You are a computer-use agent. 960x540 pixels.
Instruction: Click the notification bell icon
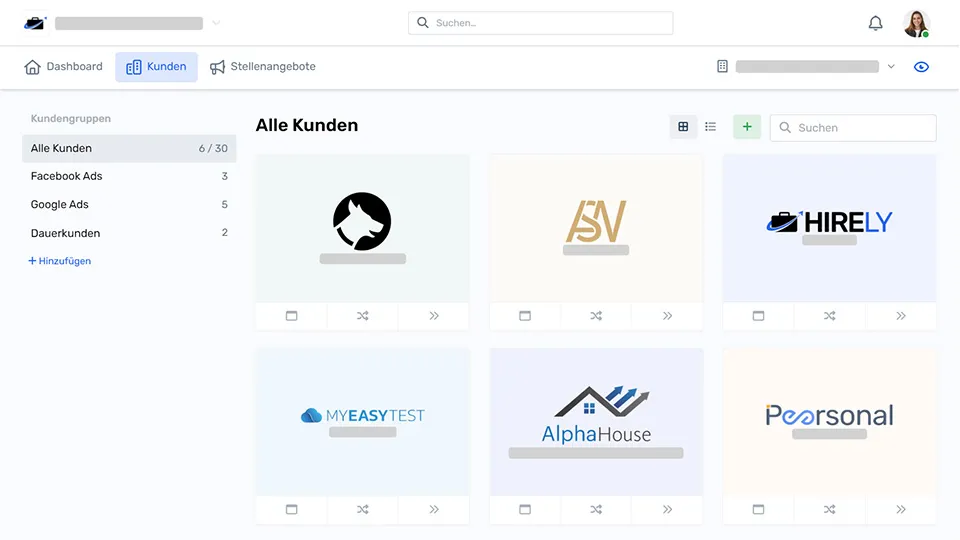click(875, 23)
